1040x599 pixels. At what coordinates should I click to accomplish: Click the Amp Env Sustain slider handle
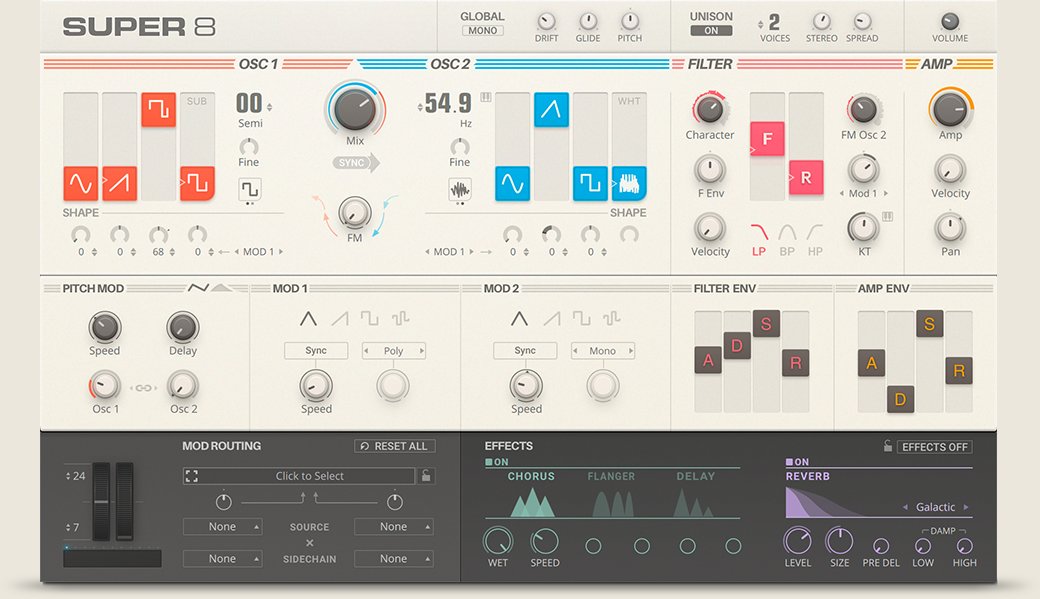[929, 324]
